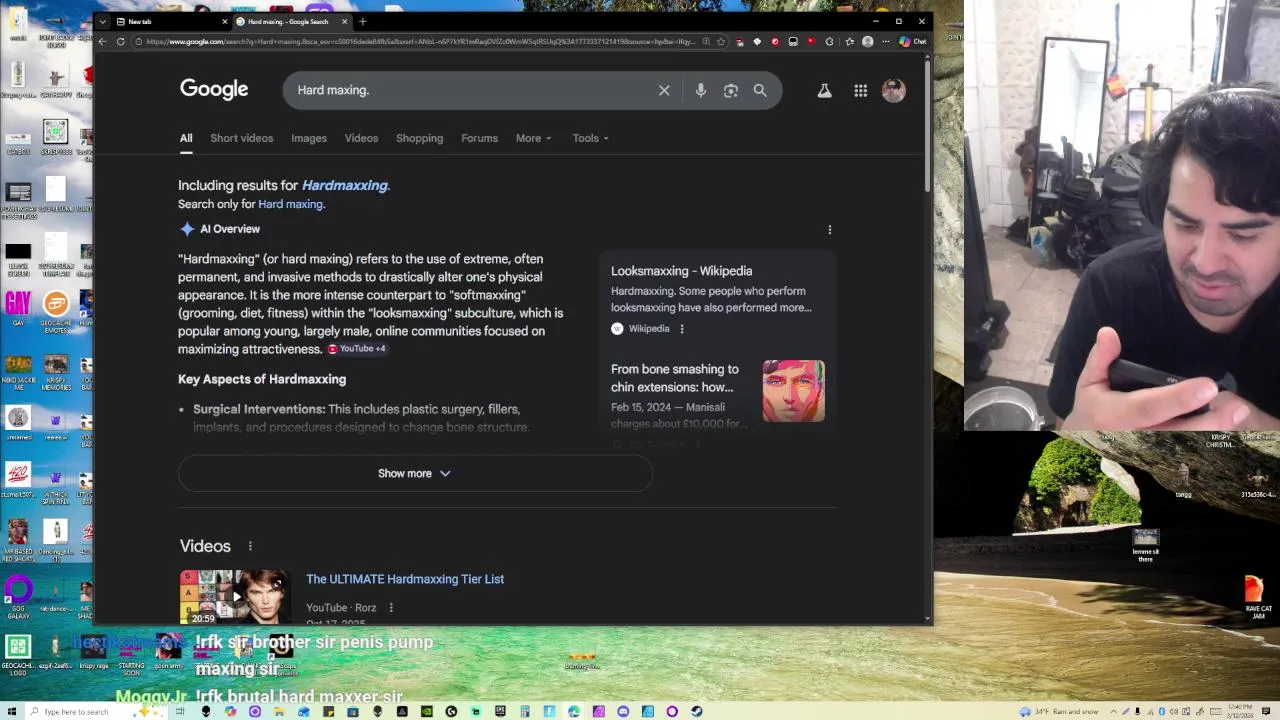Open Task View on the taskbar
Screen dimensions: 1280x720
tap(180, 711)
